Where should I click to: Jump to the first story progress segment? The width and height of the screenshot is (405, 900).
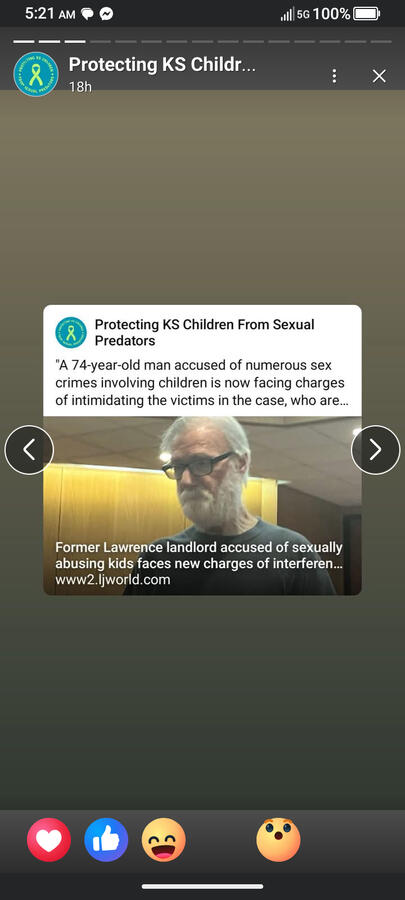click(24, 41)
